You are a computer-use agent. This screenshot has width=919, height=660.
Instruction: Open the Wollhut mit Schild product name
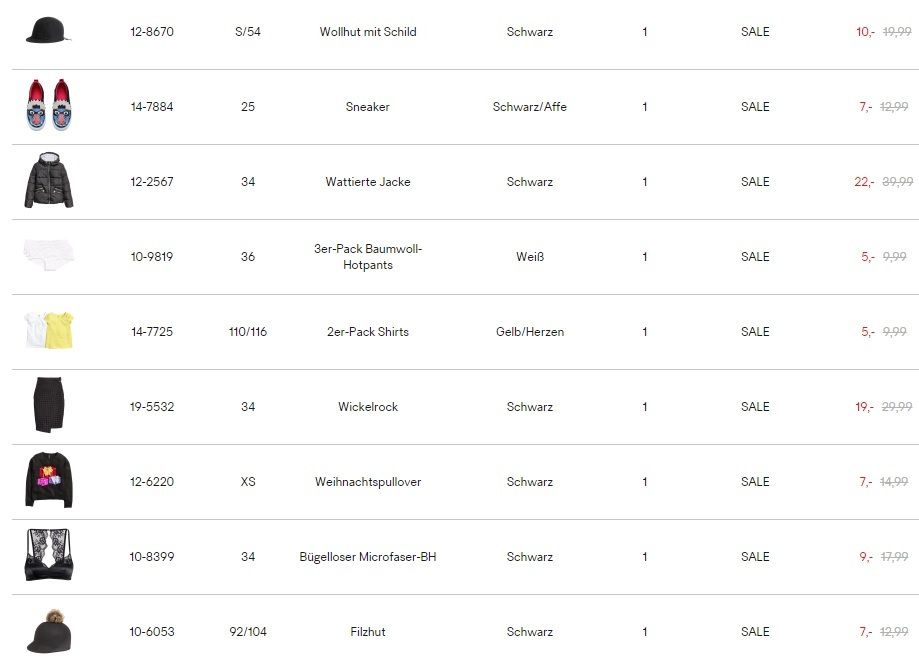point(367,32)
